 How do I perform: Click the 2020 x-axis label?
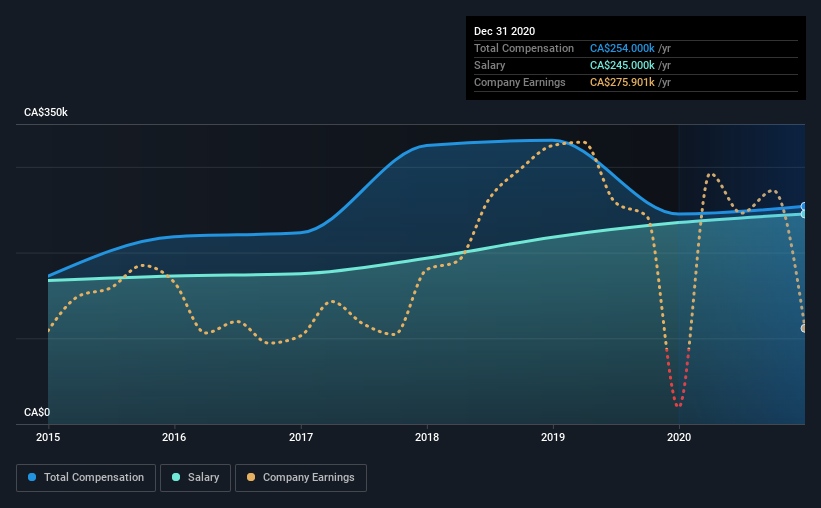pos(679,437)
